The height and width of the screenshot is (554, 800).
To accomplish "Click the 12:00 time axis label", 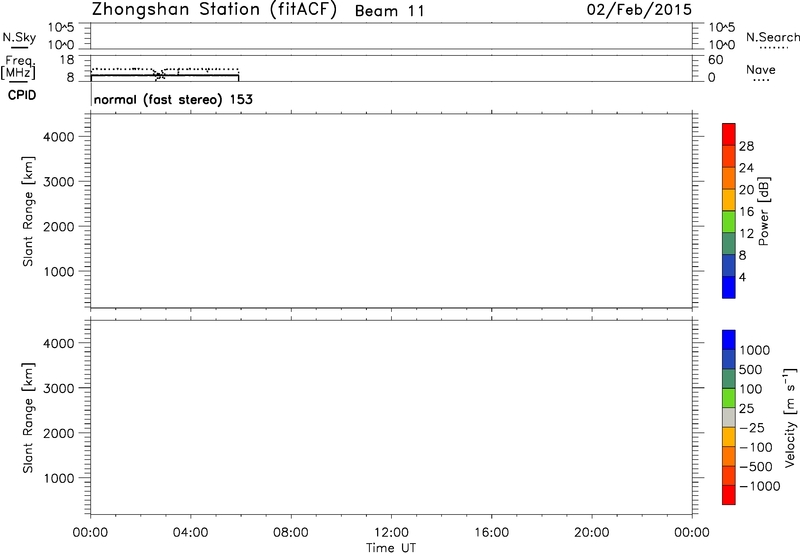I will (391, 533).
